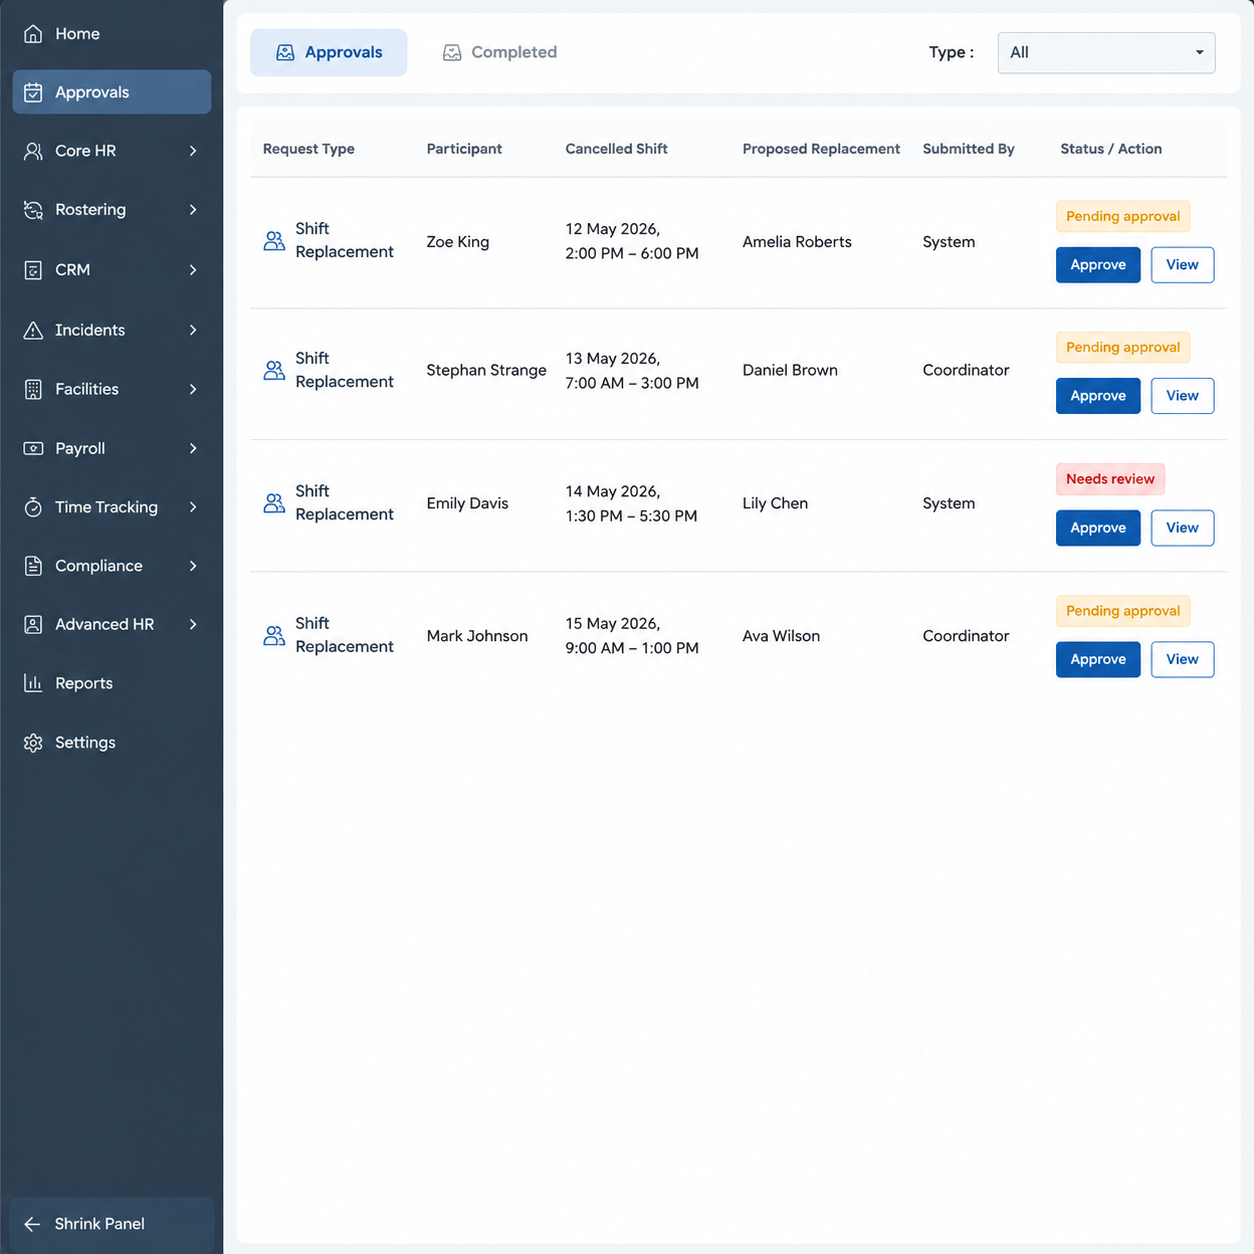Click Pending approval badge for Mark Johnson
Viewport: 1254px width, 1254px height.
click(1123, 611)
